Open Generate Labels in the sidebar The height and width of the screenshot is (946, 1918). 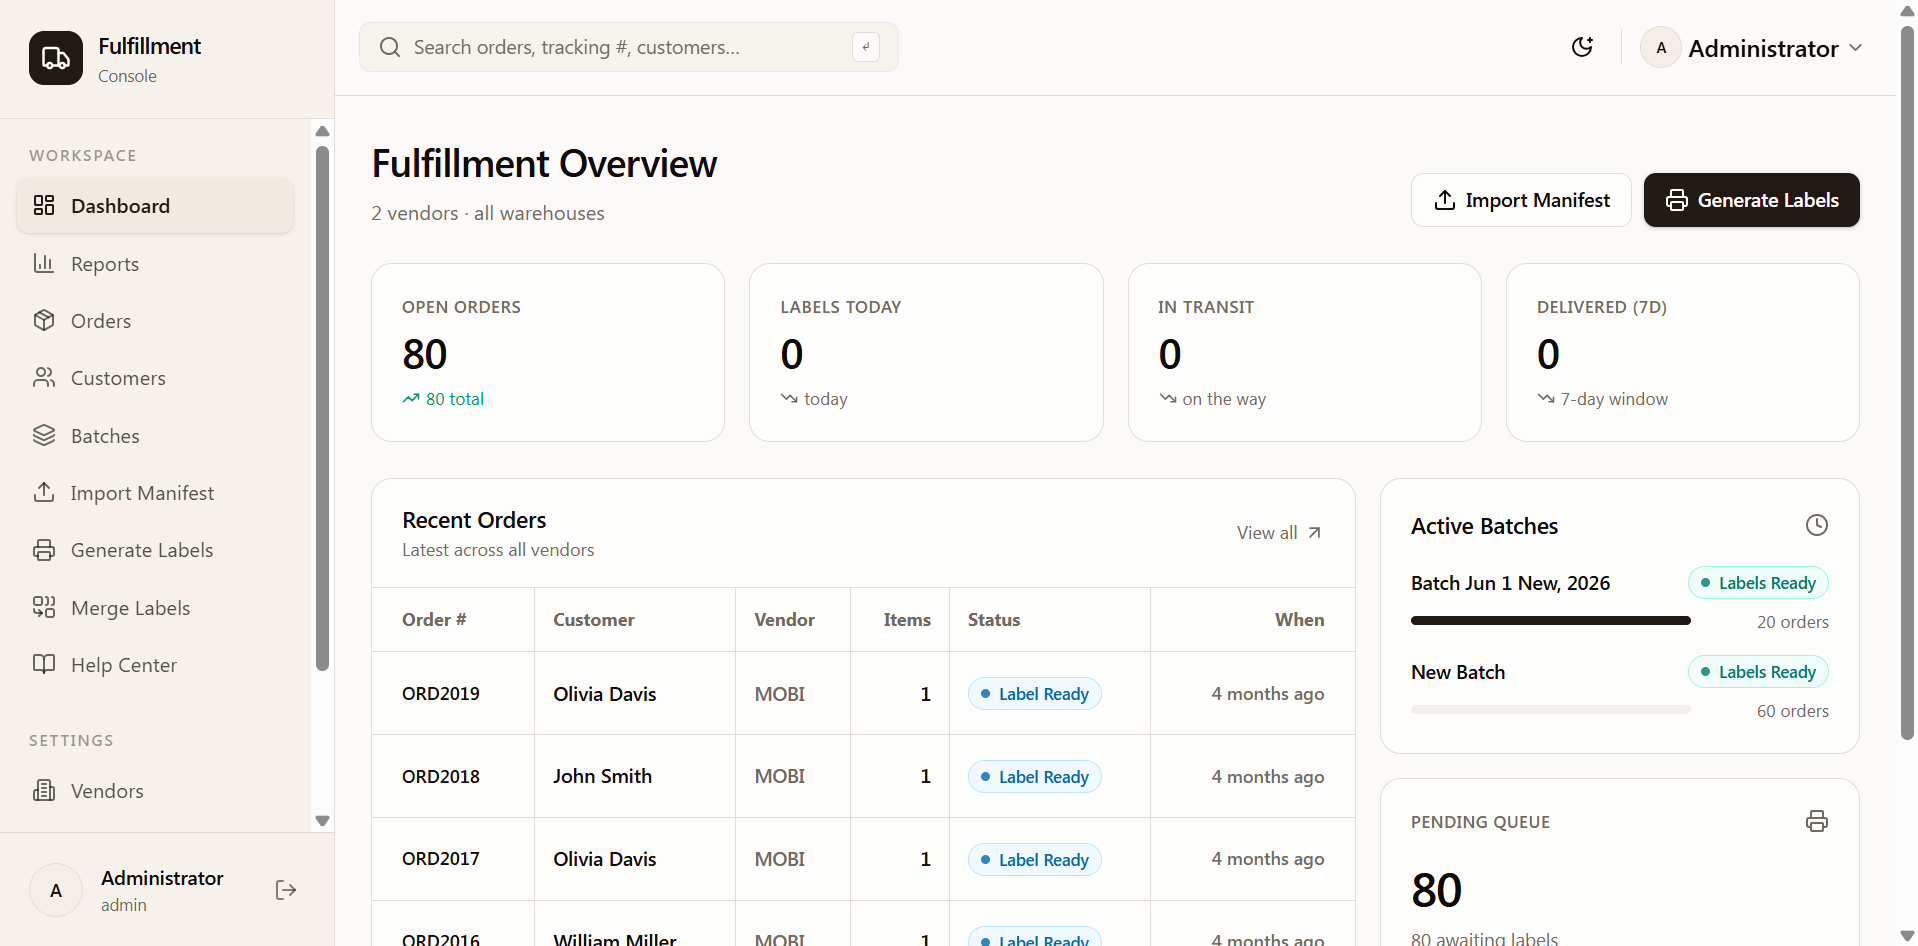[x=155, y=550]
